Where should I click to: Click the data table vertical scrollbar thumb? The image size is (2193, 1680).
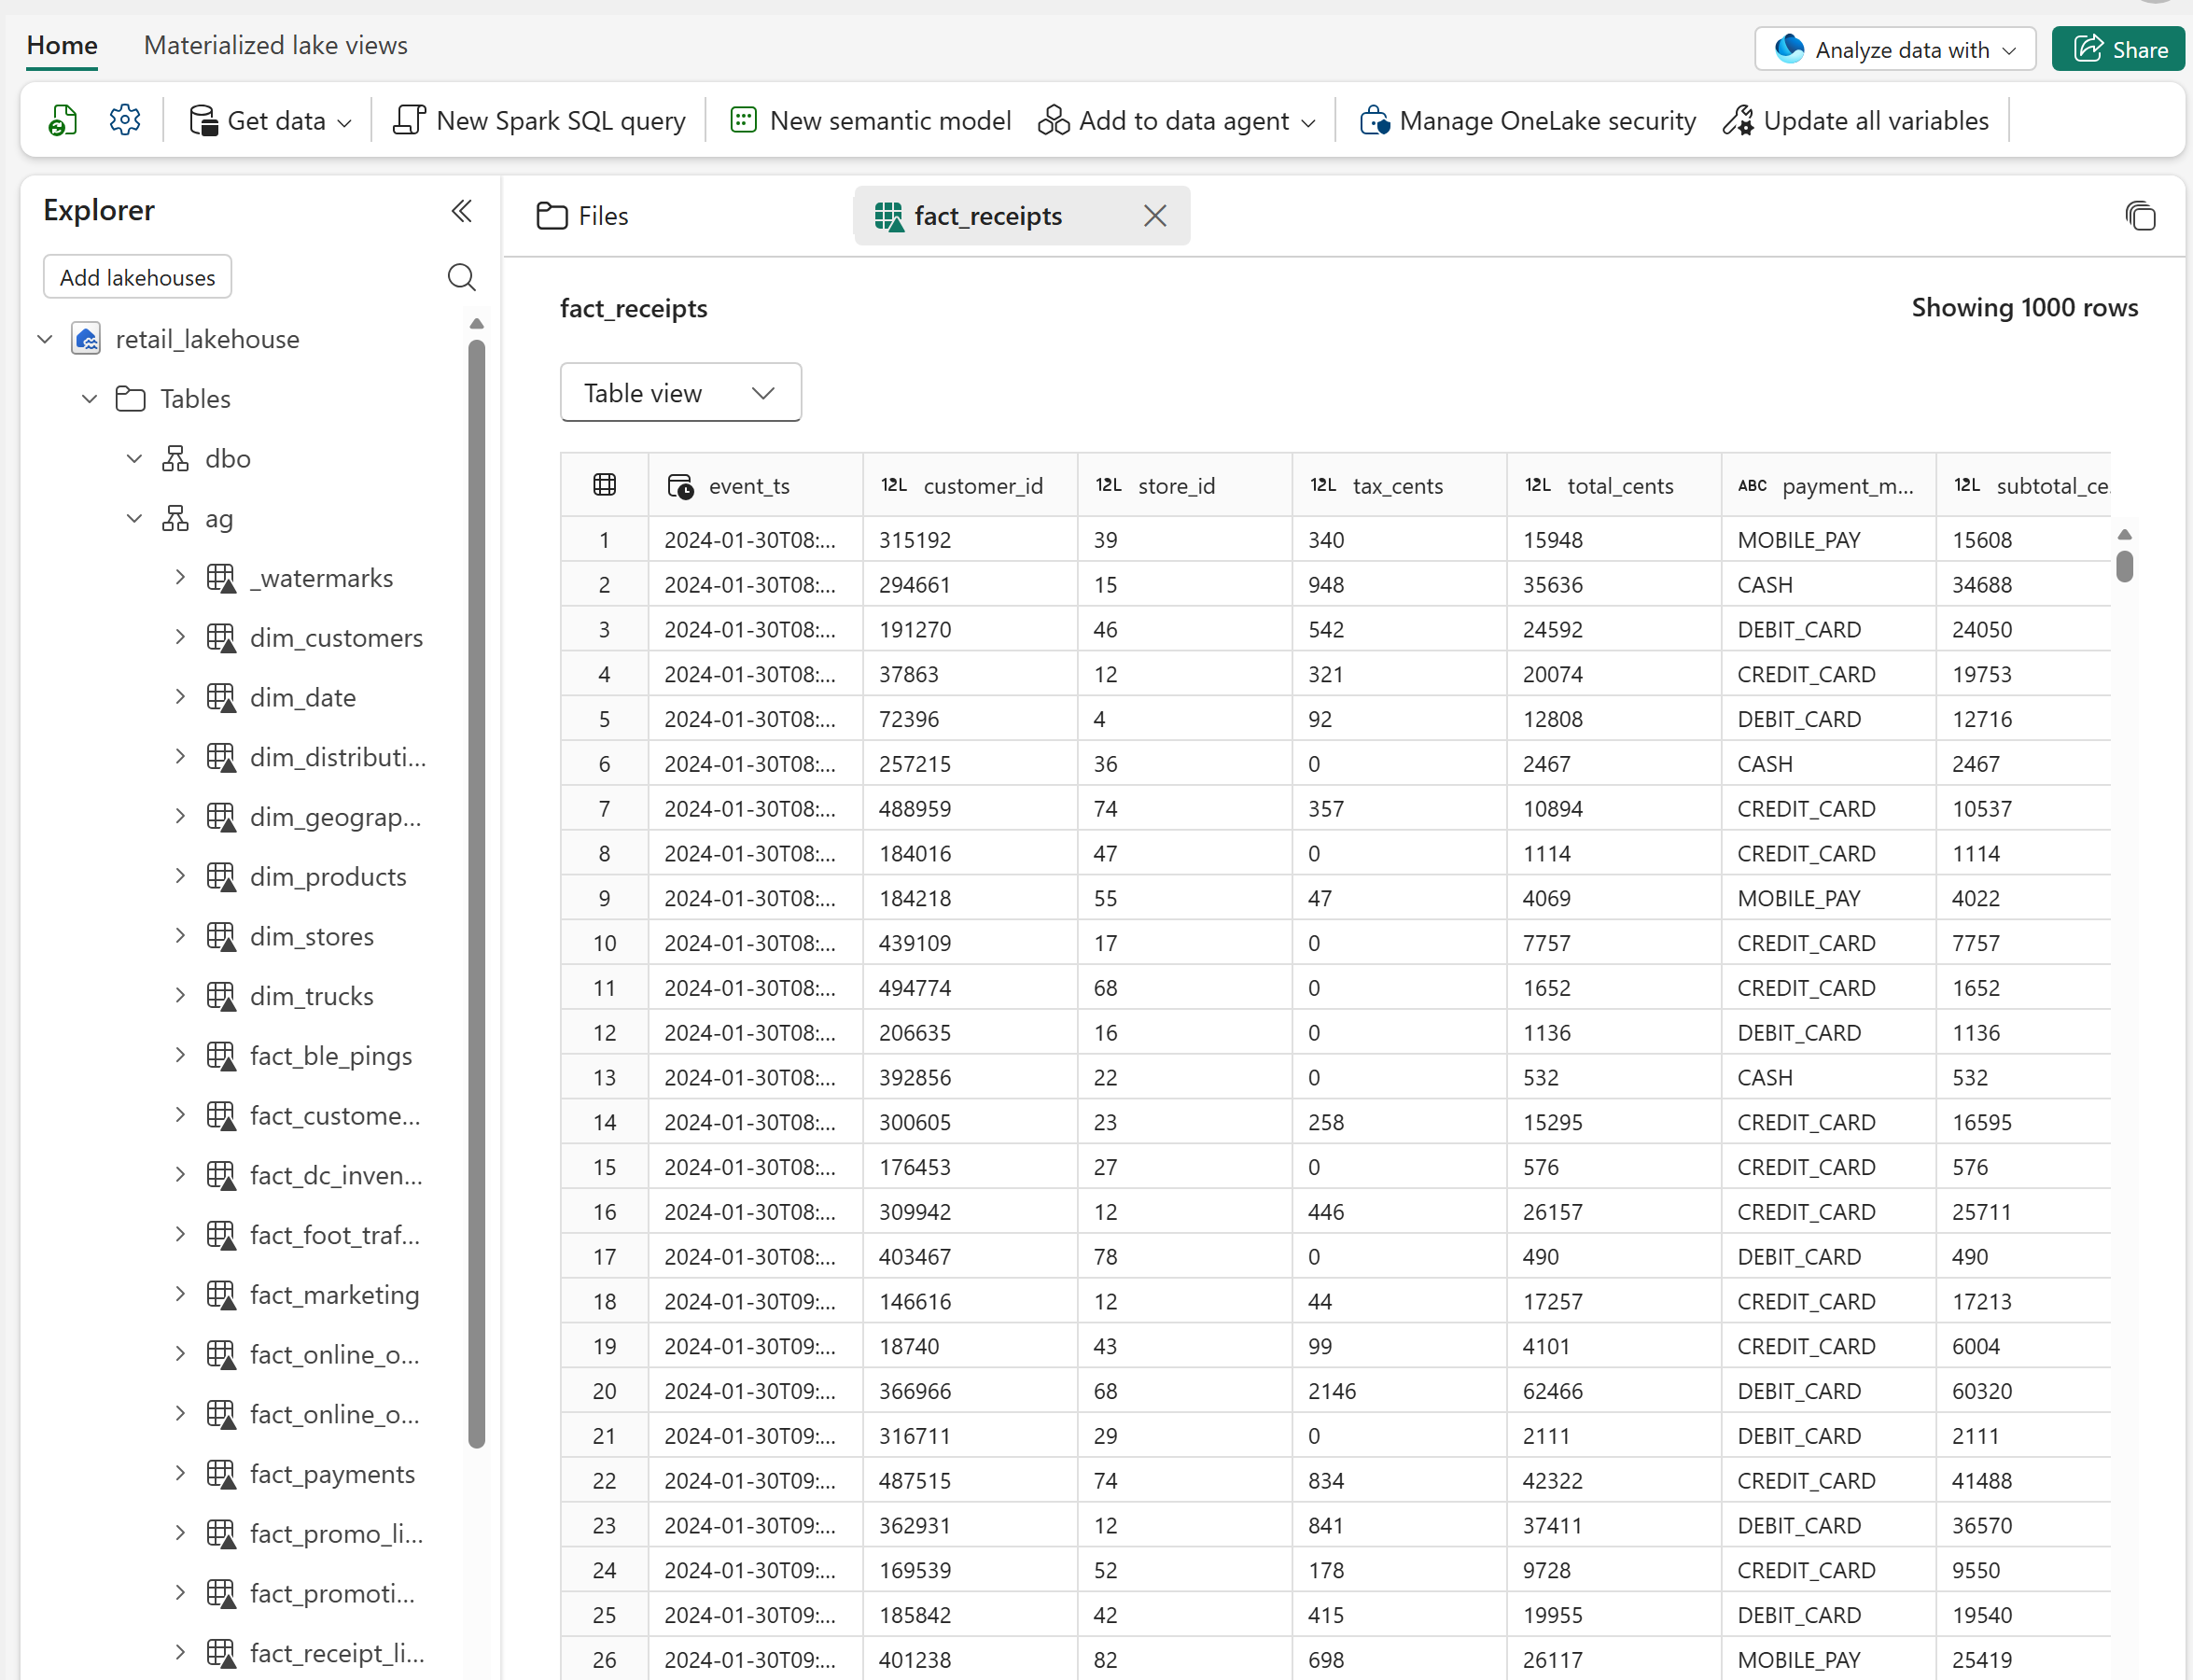click(x=2125, y=566)
